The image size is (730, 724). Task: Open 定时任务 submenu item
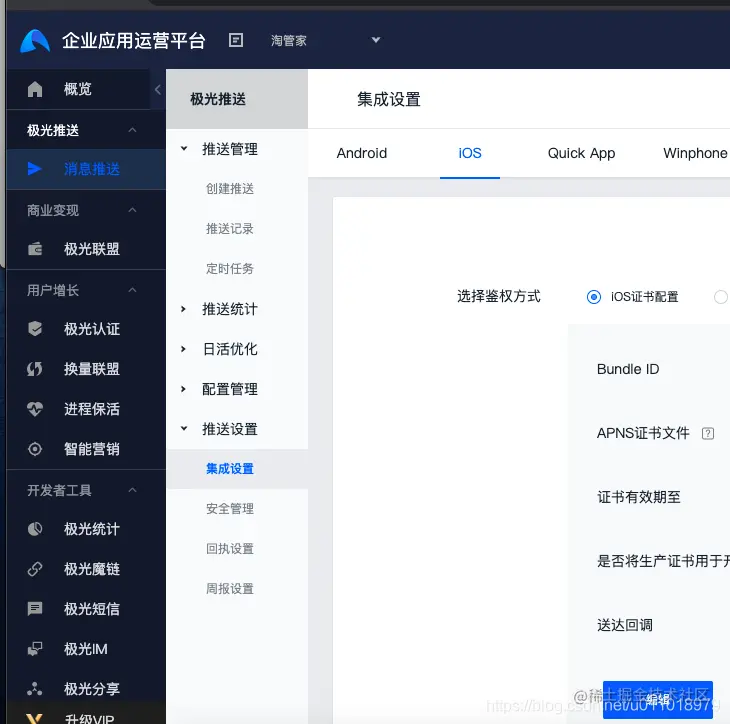coord(230,269)
